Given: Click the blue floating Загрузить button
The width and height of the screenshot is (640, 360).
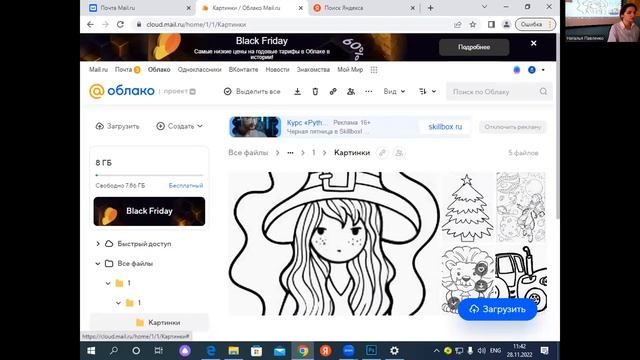Looking at the screenshot, I should tap(498, 309).
